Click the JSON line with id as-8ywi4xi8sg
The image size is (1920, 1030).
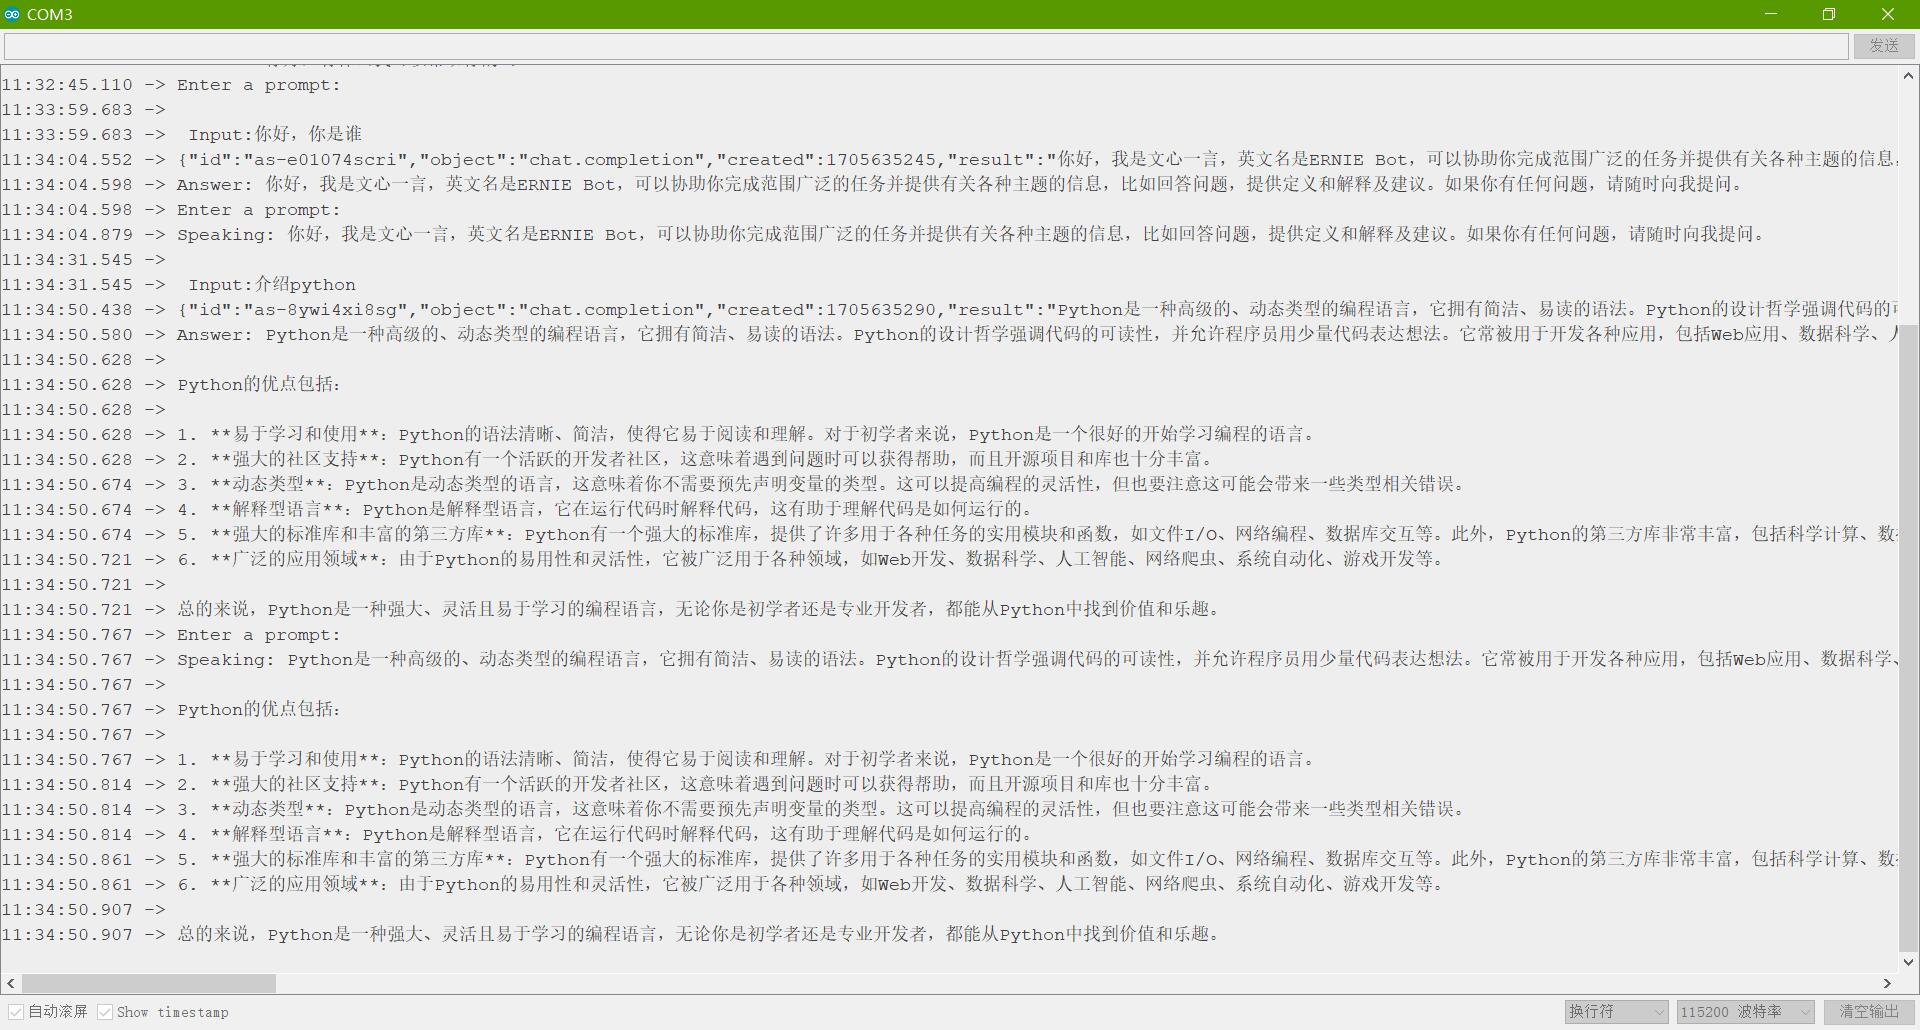[x=949, y=310]
